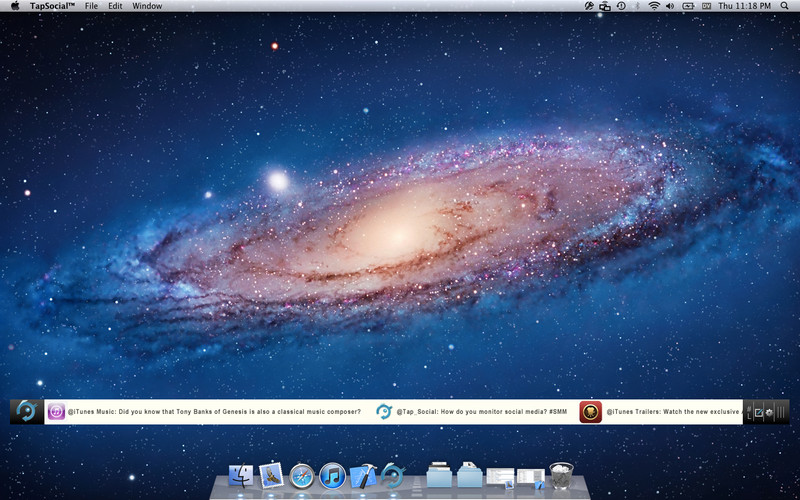Expand the volume control in the menu bar
800x500 pixels.
[x=670, y=6]
